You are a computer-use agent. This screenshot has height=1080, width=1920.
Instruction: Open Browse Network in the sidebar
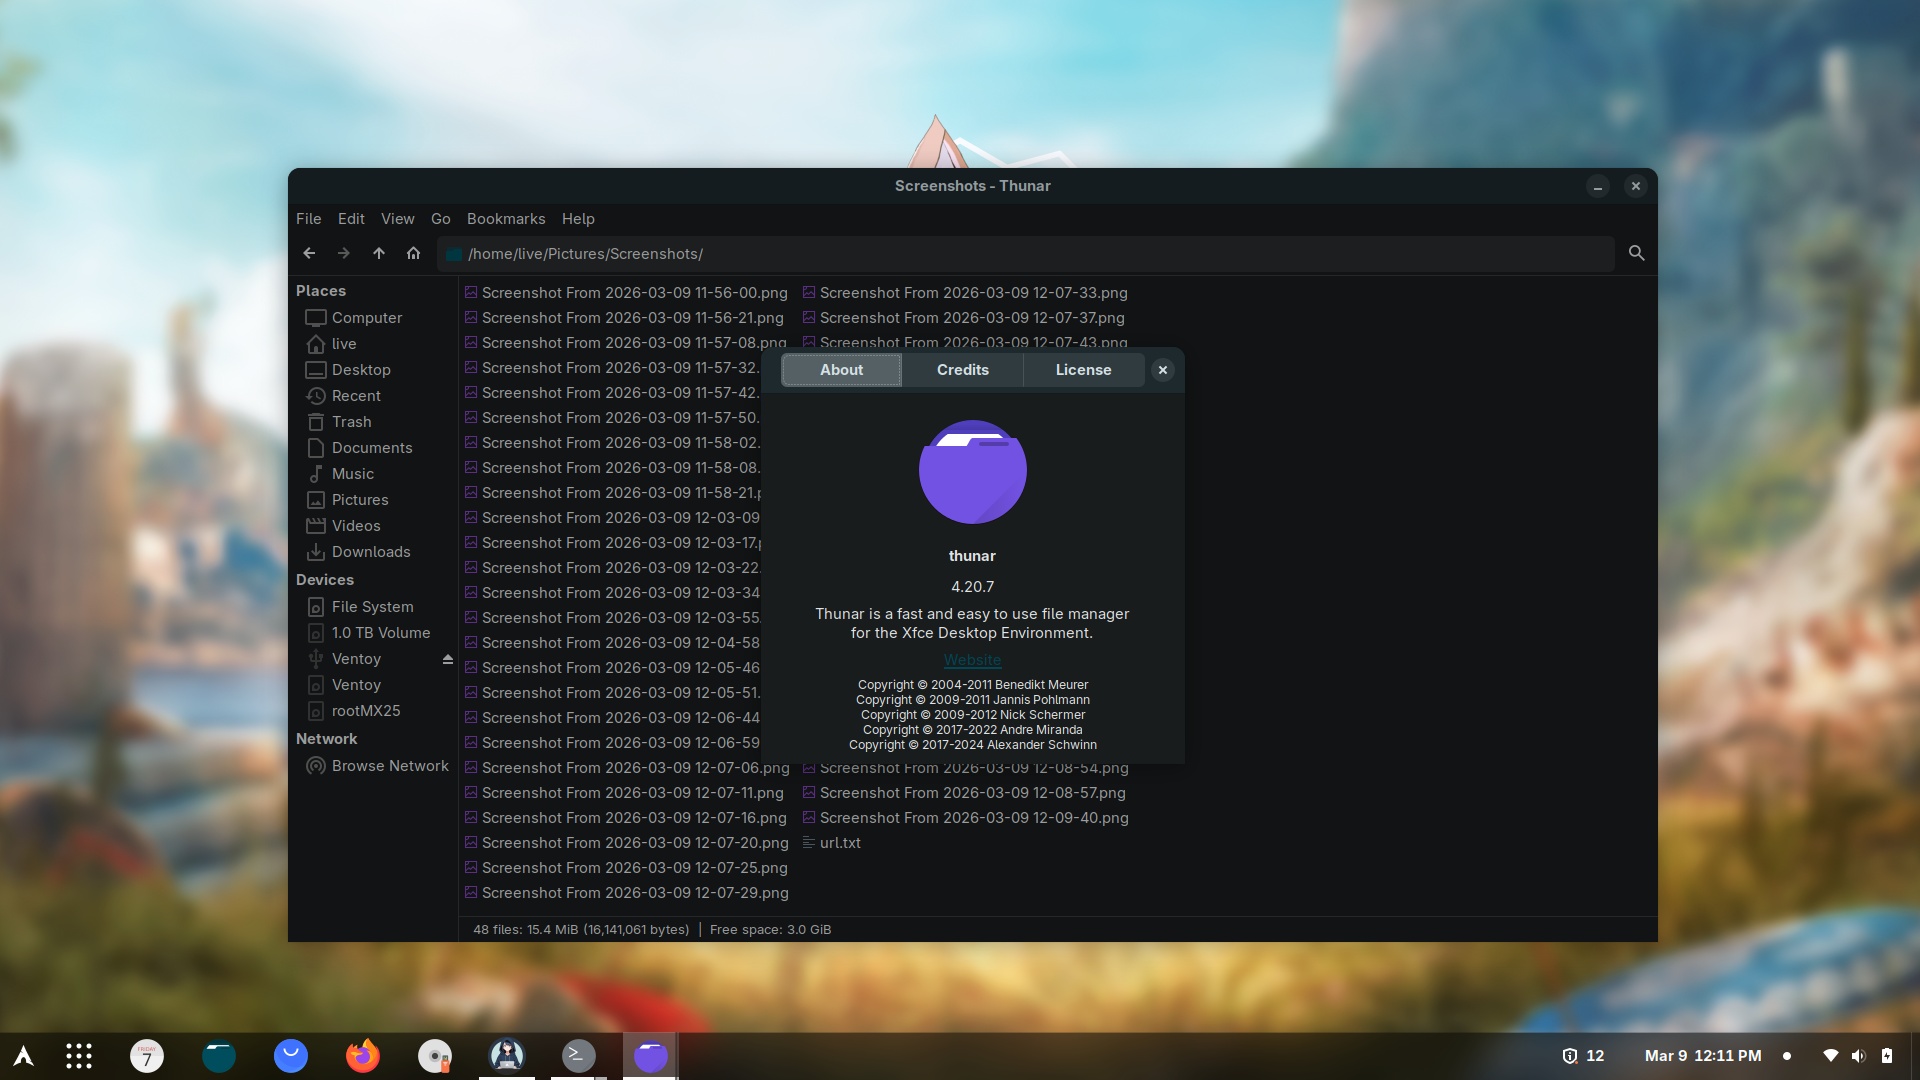pos(389,766)
